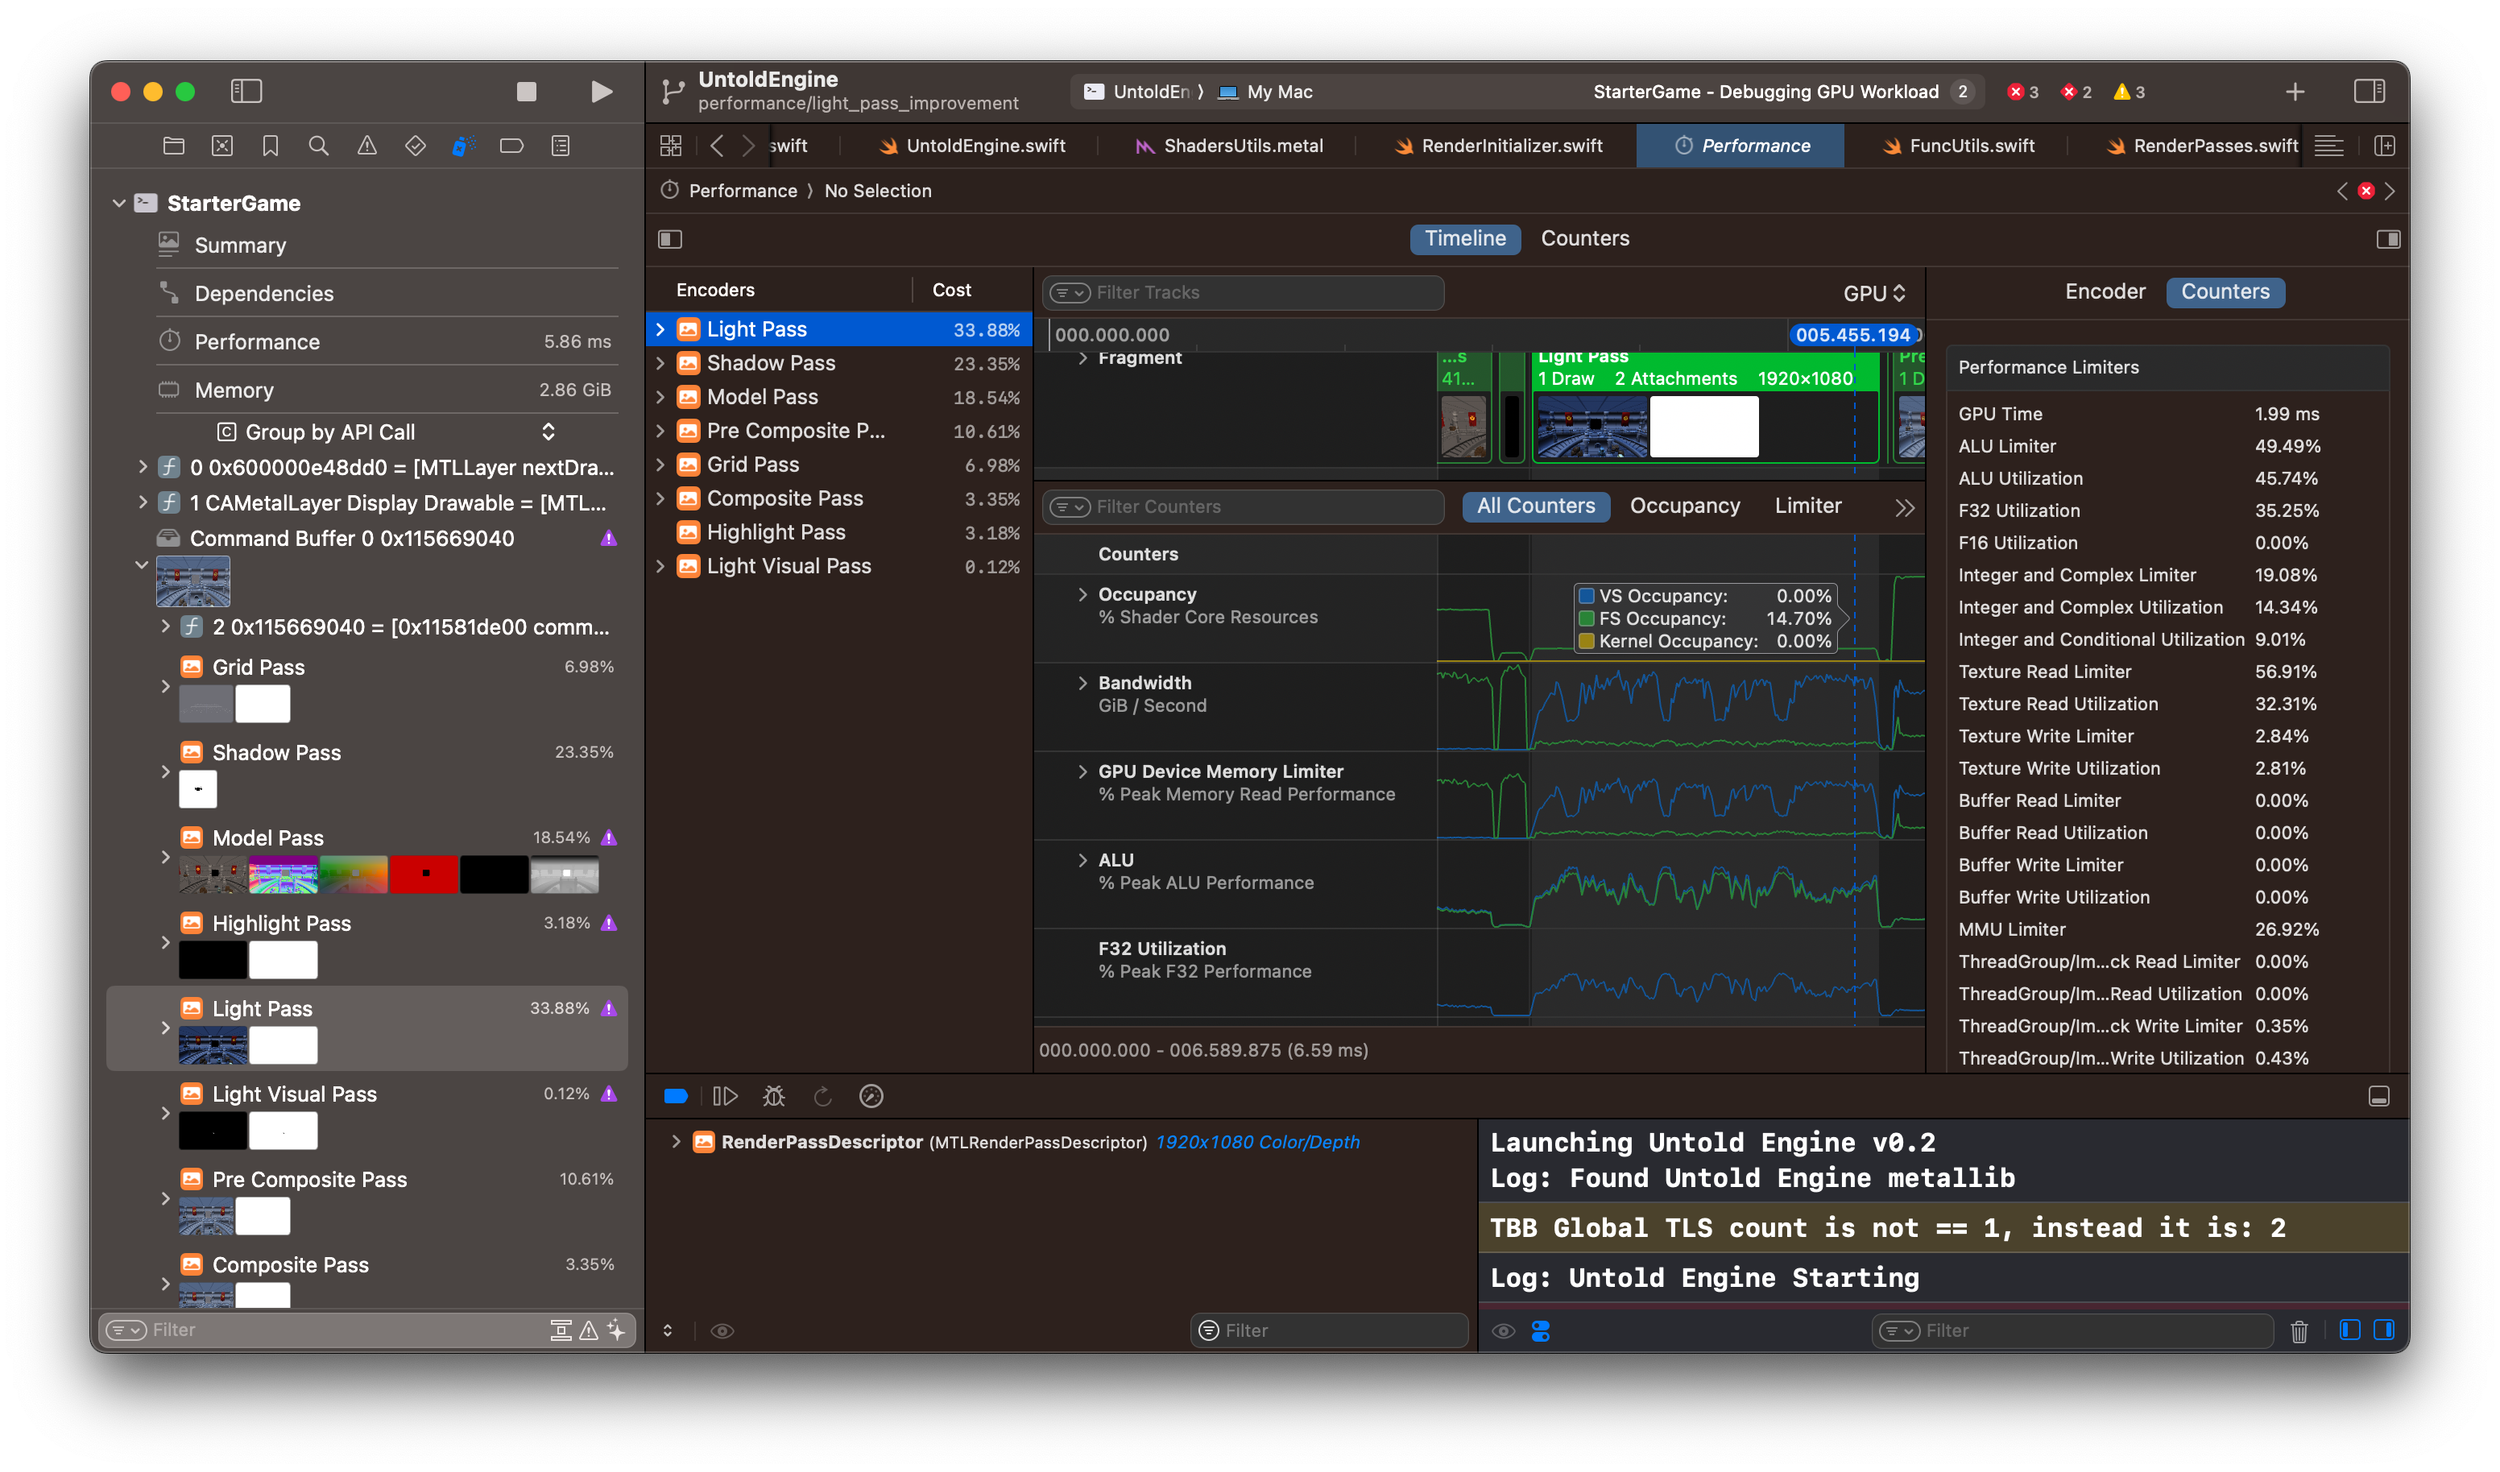Image resolution: width=2500 pixels, height=1472 pixels.
Task: Click the Filter Counters input field
Action: click(x=1243, y=507)
